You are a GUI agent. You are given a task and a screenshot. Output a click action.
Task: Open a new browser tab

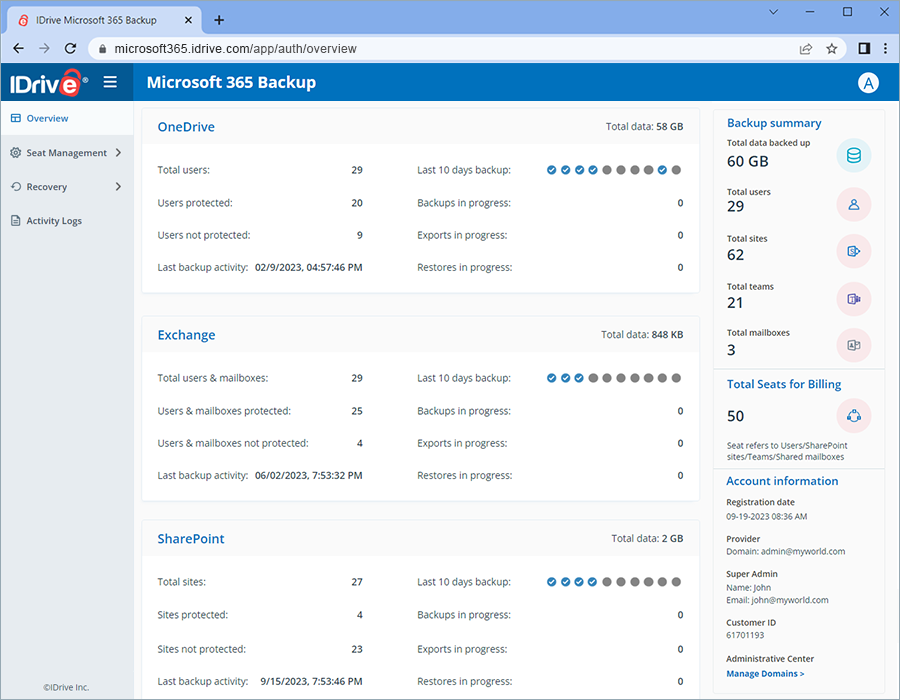[x=219, y=20]
